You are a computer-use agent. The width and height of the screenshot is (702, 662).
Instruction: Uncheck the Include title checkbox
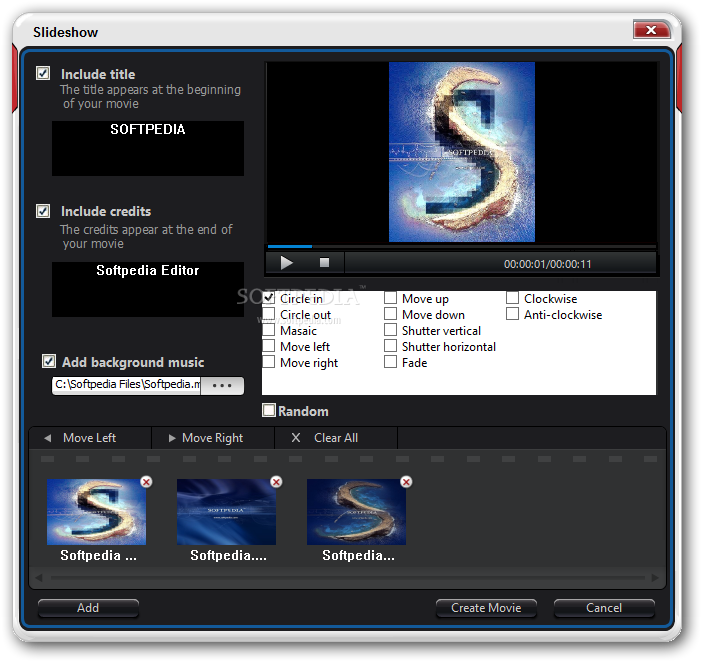tap(43, 73)
